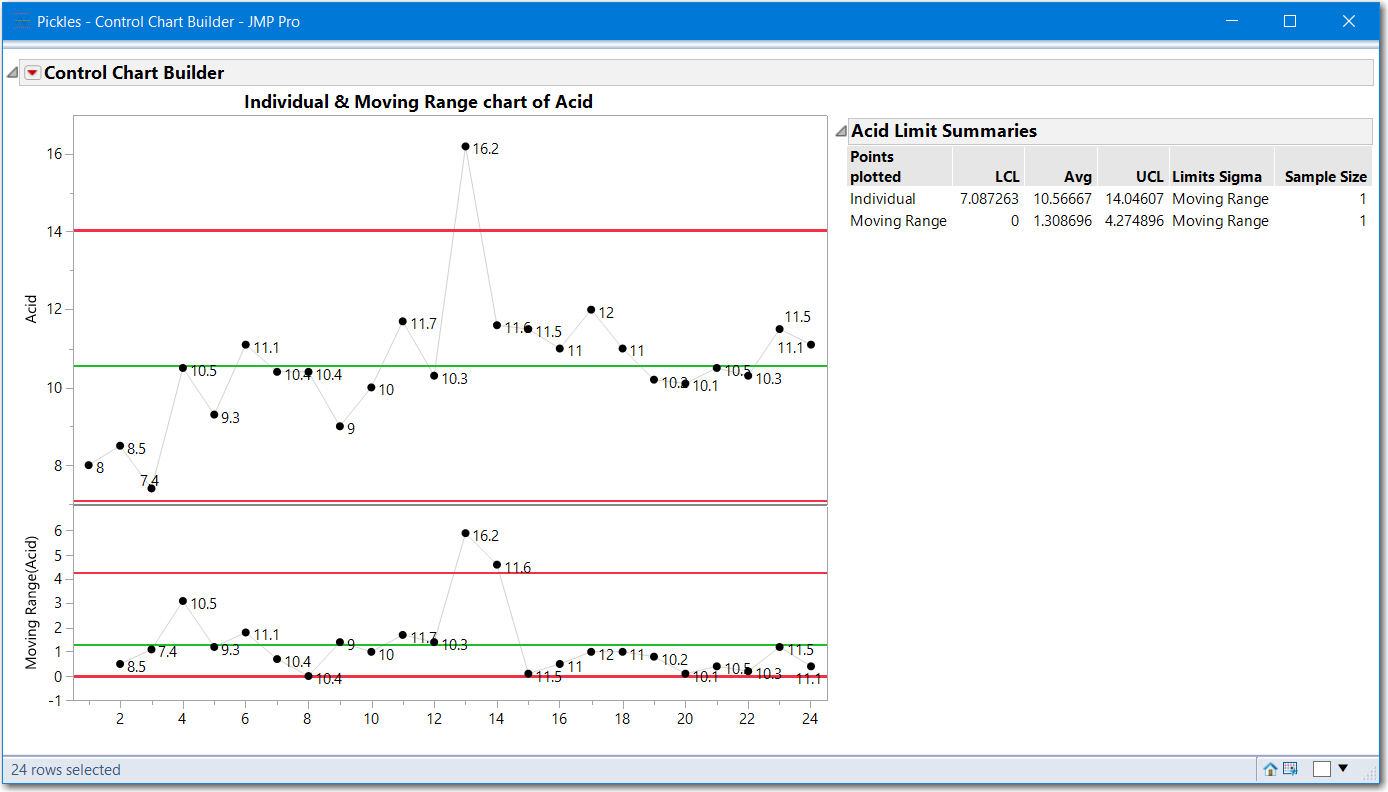
Task: Collapse the Acid Limit Summaries report
Action: [841, 130]
